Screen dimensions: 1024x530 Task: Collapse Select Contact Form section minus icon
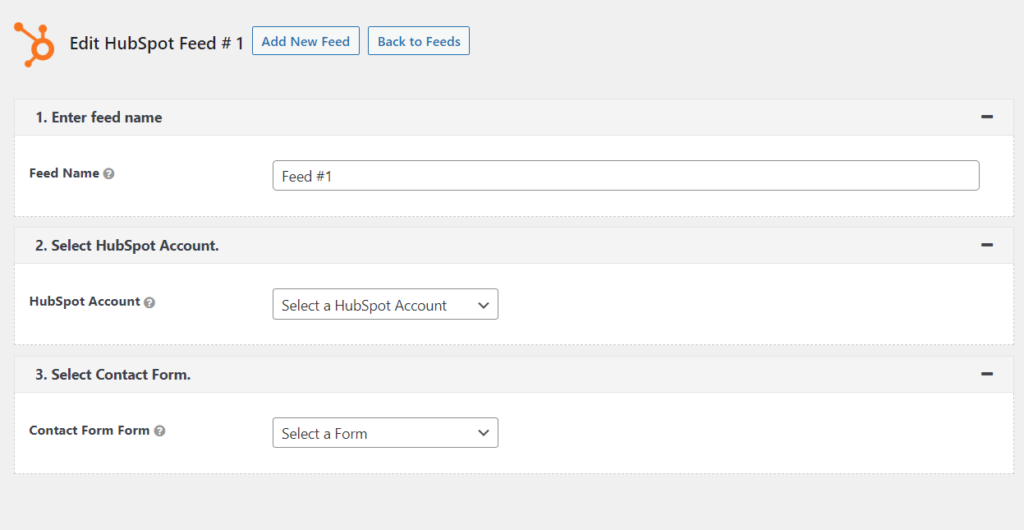click(987, 374)
